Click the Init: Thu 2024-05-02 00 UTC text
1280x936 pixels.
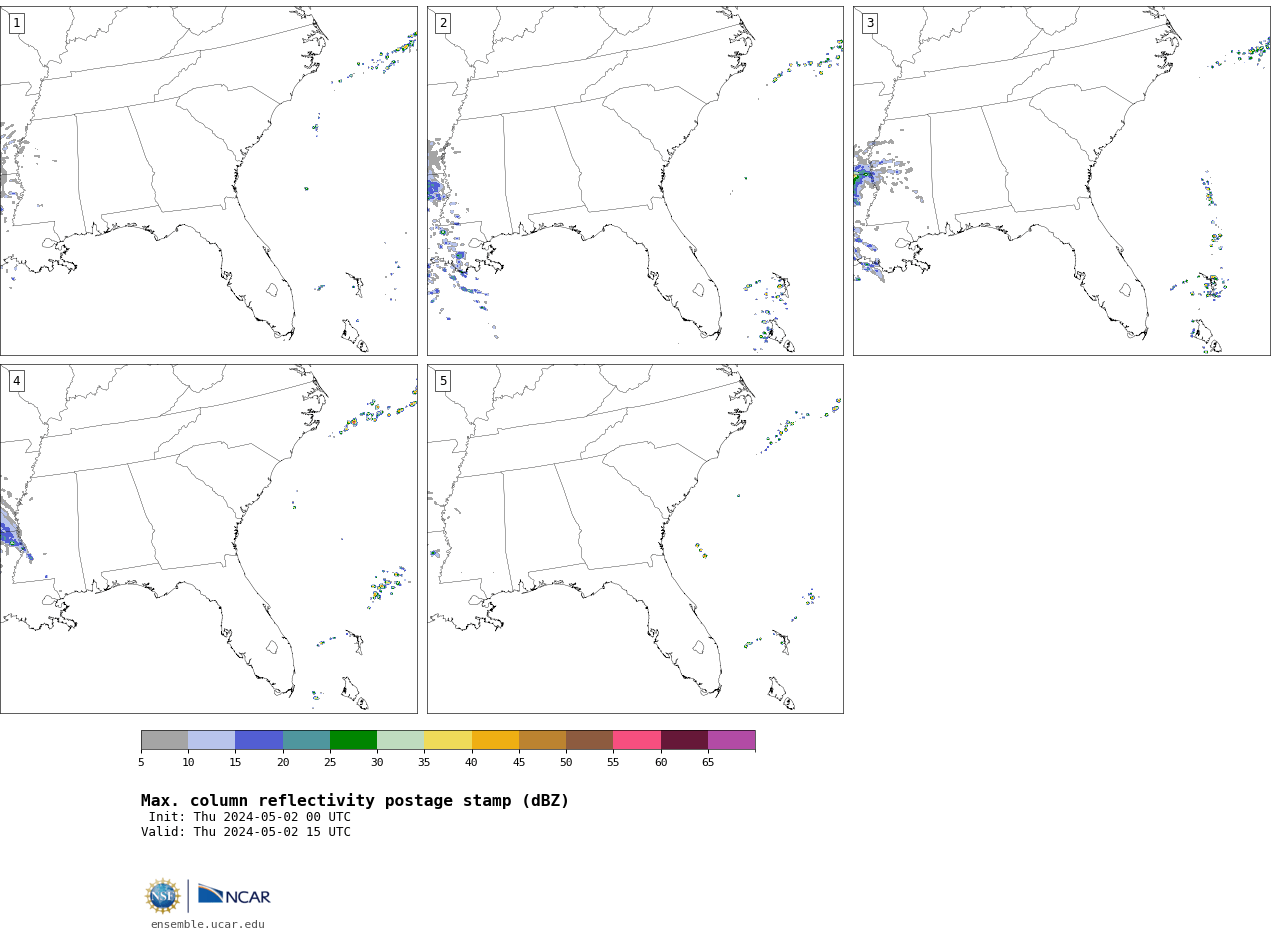tap(250, 817)
